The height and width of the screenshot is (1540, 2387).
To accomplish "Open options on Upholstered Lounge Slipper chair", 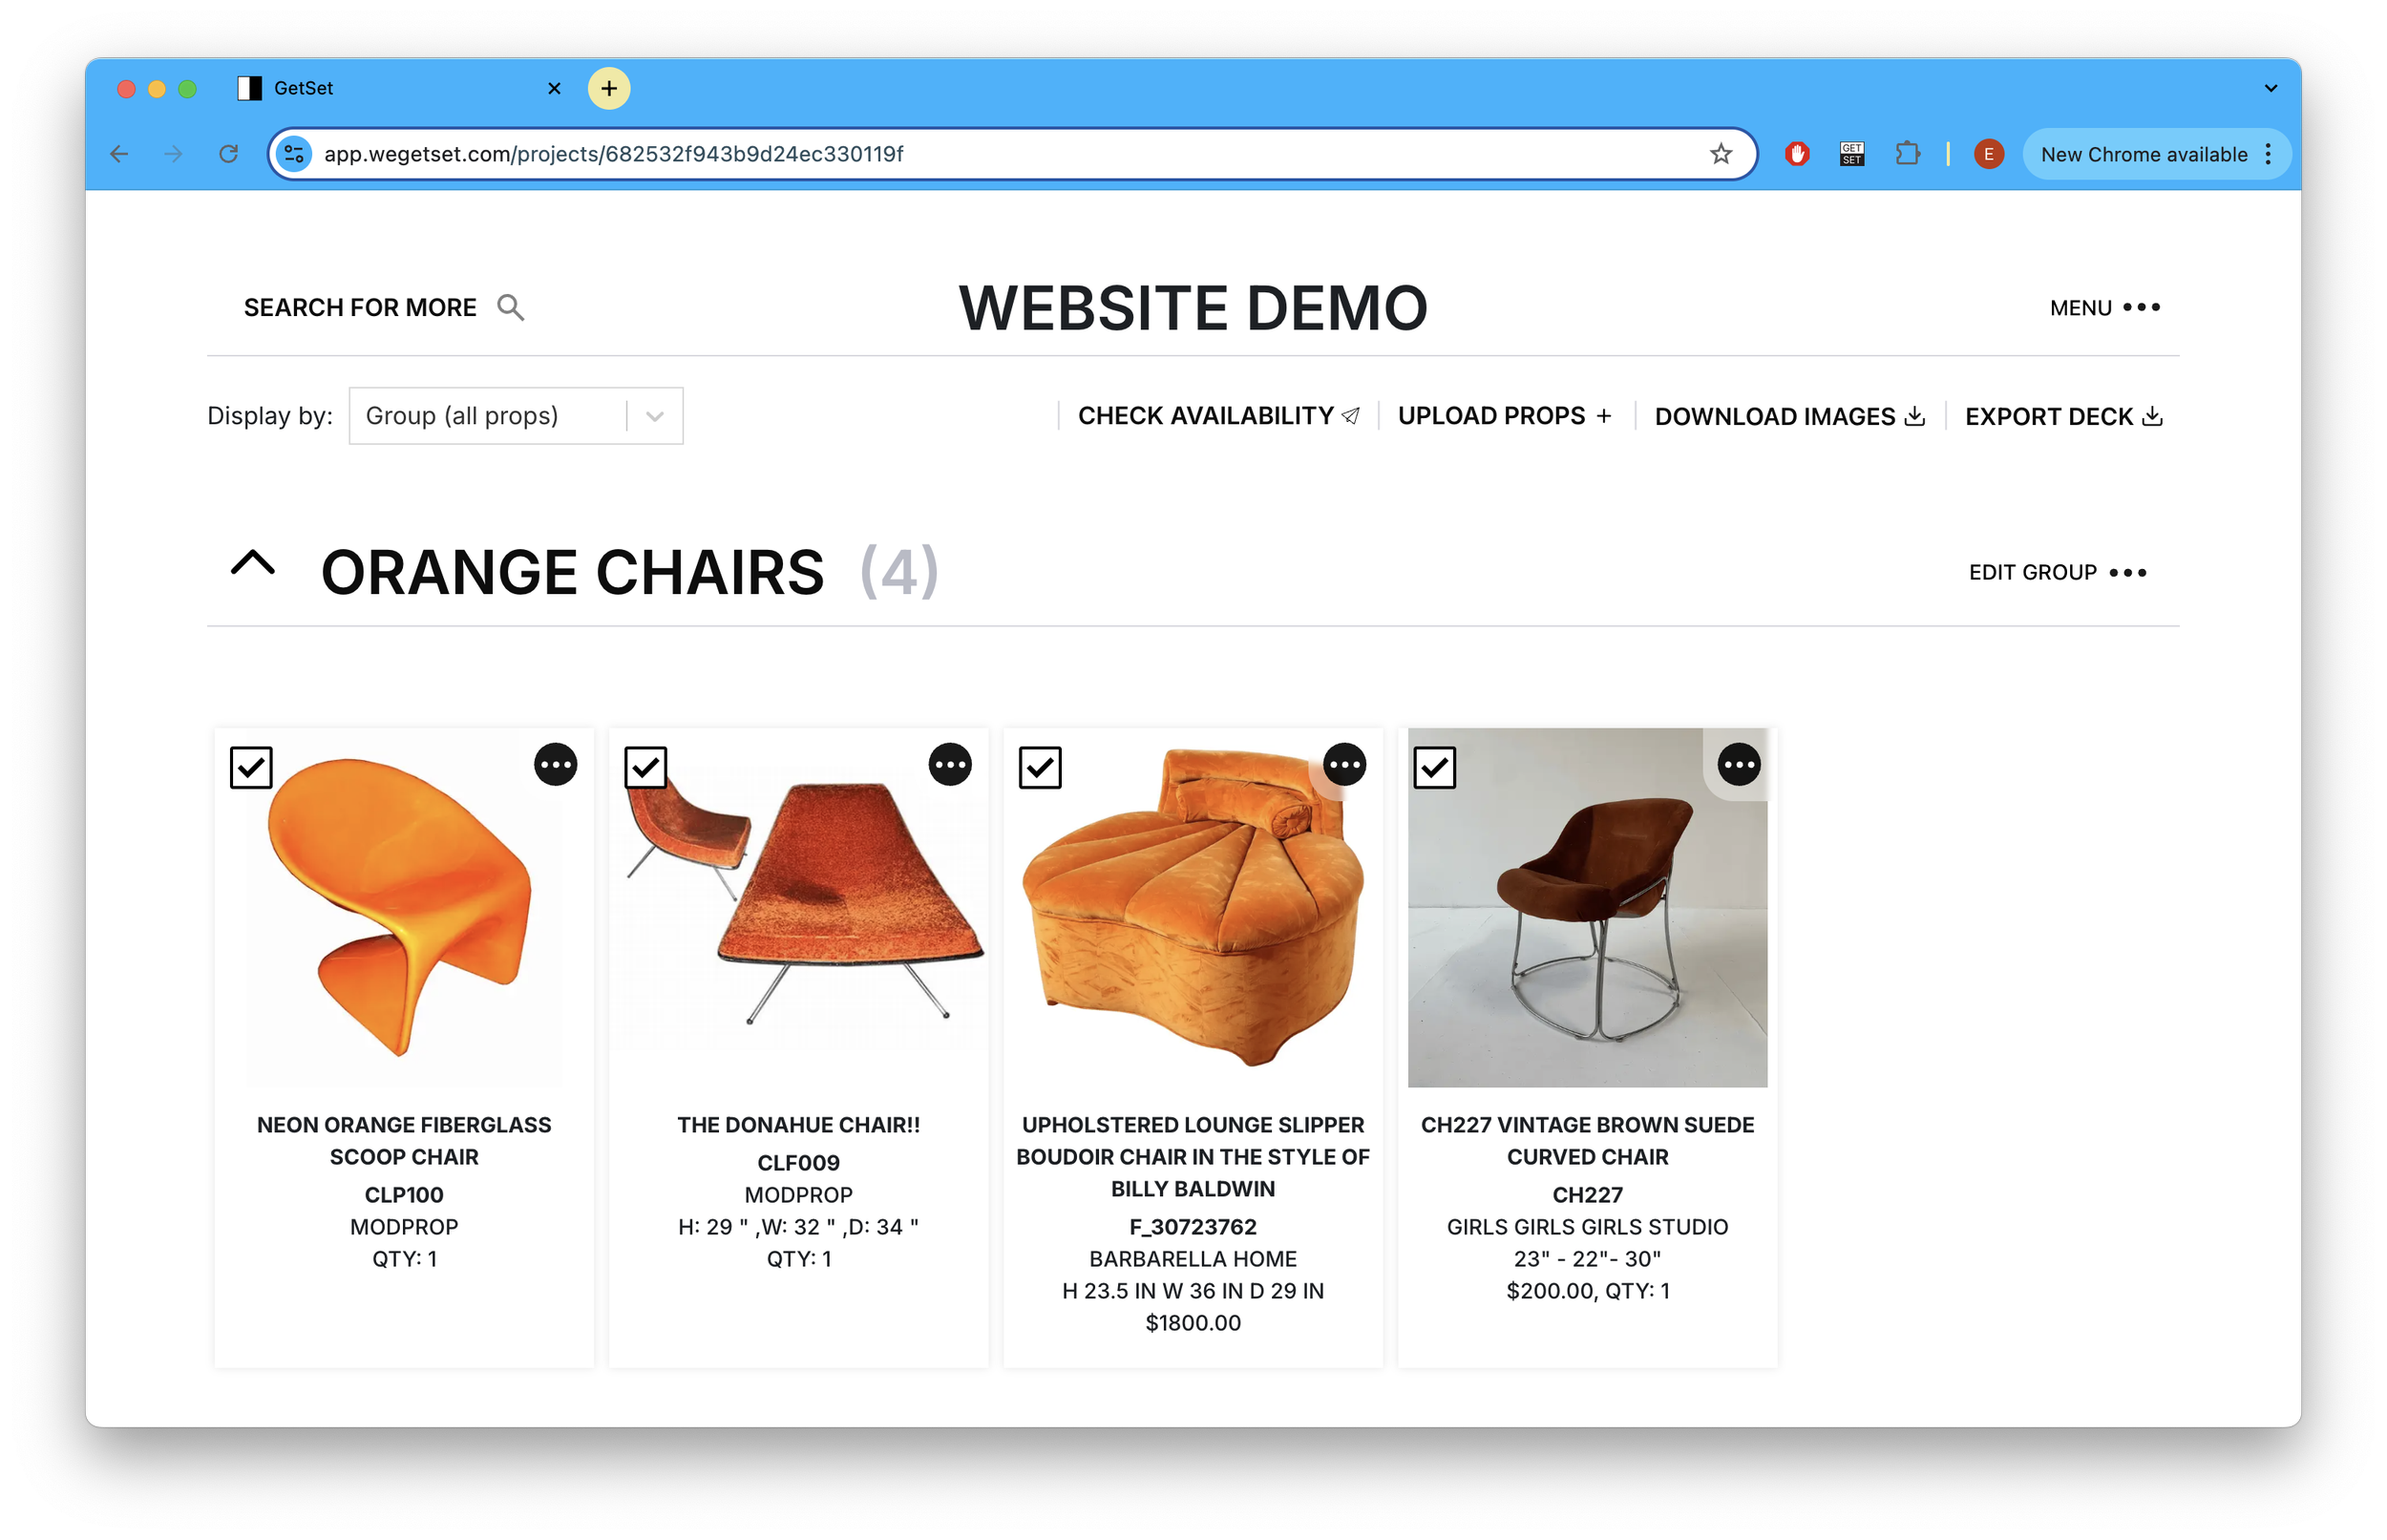I will pyautogui.click(x=1344, y=765).
